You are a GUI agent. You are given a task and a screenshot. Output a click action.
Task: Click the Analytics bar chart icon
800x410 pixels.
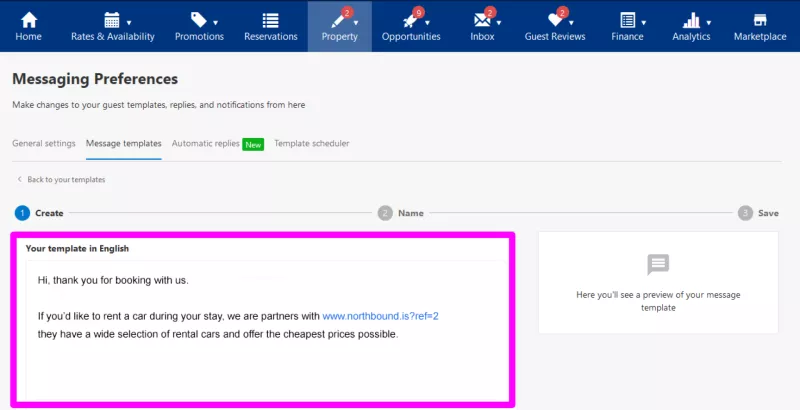click(691, 20)
